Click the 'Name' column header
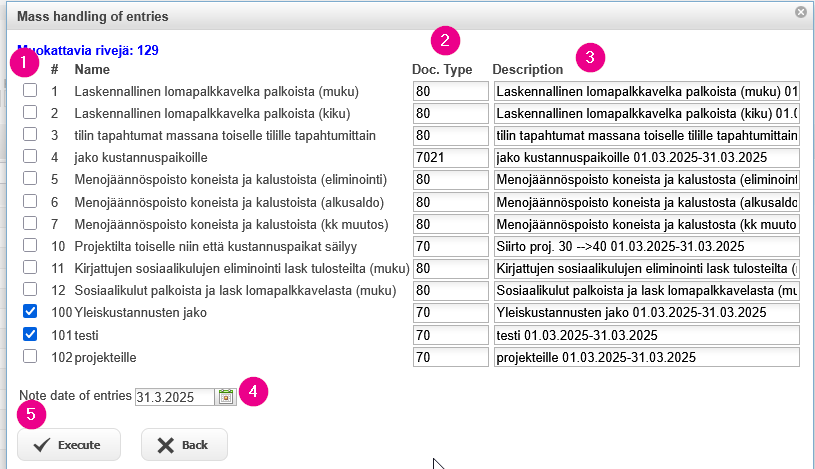 [92, 69]
